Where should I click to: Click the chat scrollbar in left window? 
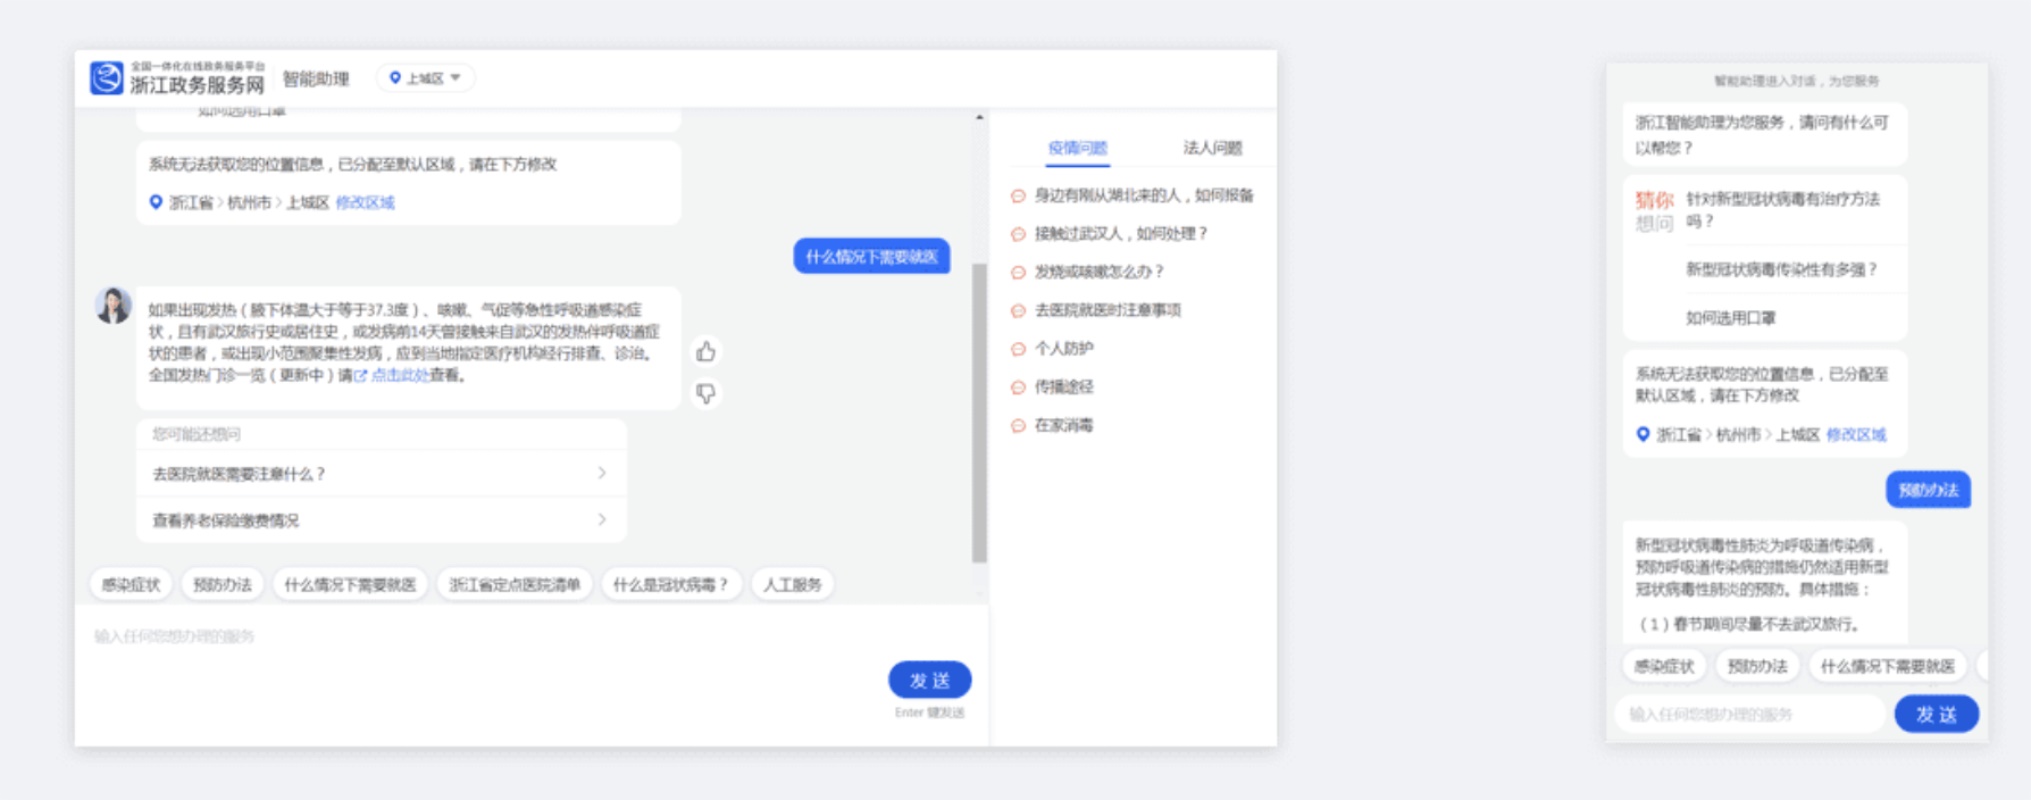pyautogui.click(x=979, y=413)
